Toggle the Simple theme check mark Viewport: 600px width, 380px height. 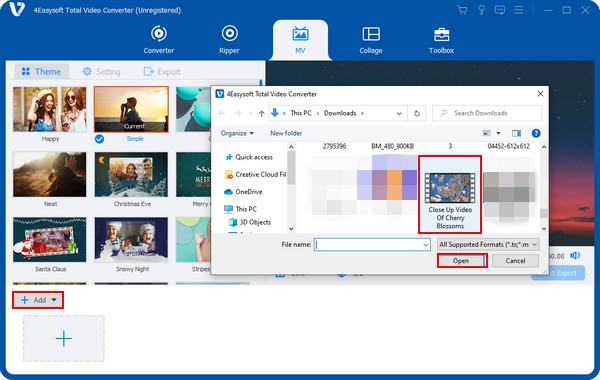99,139
